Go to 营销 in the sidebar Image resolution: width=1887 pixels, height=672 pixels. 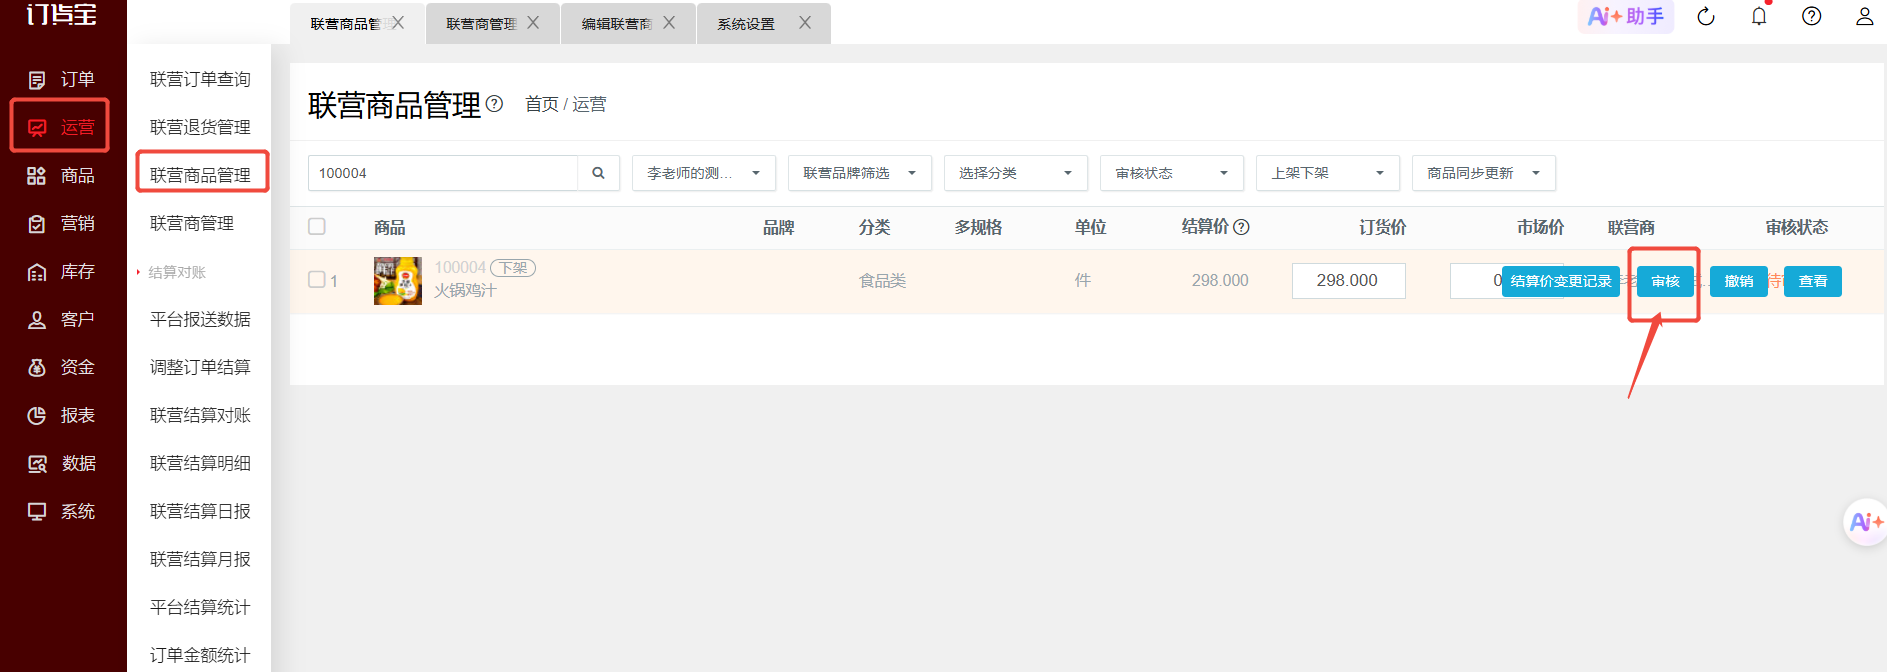62,223
